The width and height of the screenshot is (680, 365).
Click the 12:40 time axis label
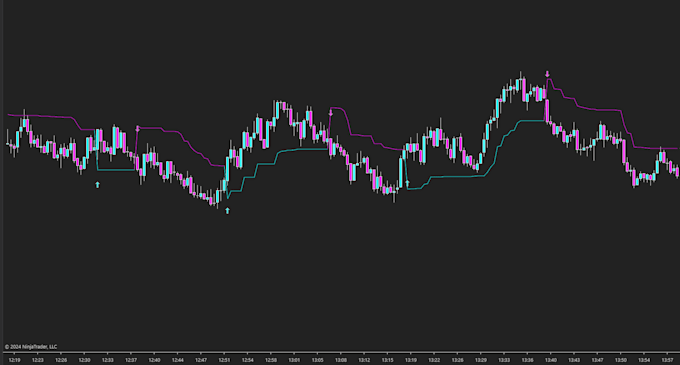(x=154, y=360)
